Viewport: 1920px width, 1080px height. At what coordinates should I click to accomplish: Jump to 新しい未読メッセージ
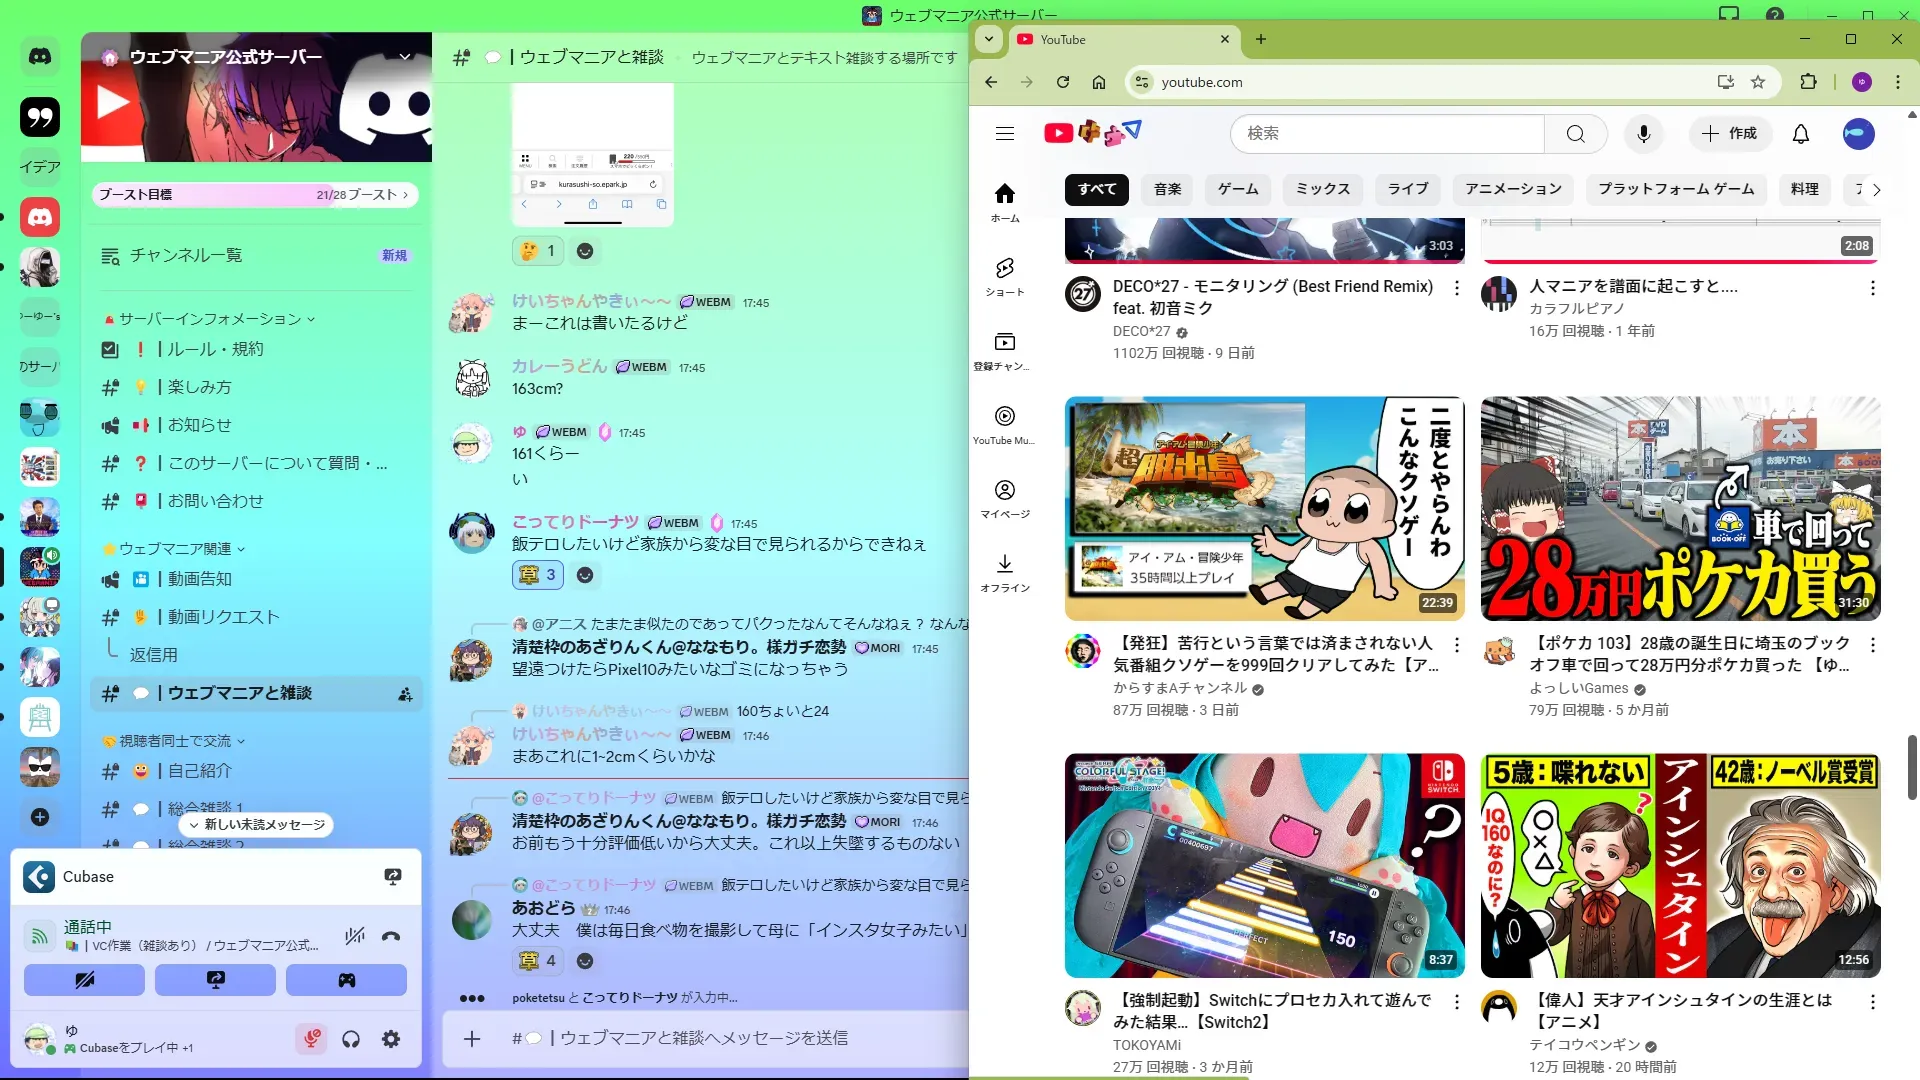(257, 825)
